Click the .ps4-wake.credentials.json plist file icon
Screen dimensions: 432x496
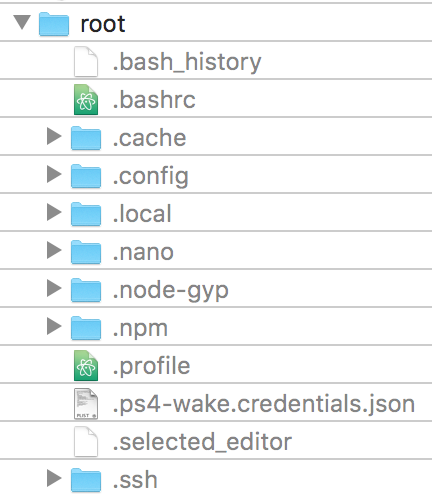pyautogui.click(x=86, y=404)
